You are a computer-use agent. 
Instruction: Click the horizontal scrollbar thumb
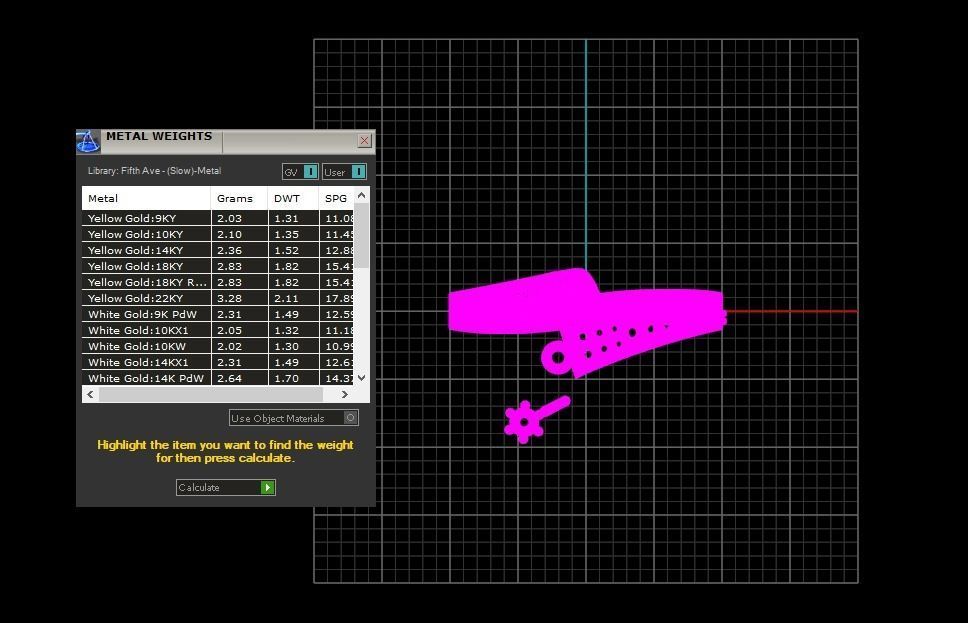point(211,394)
